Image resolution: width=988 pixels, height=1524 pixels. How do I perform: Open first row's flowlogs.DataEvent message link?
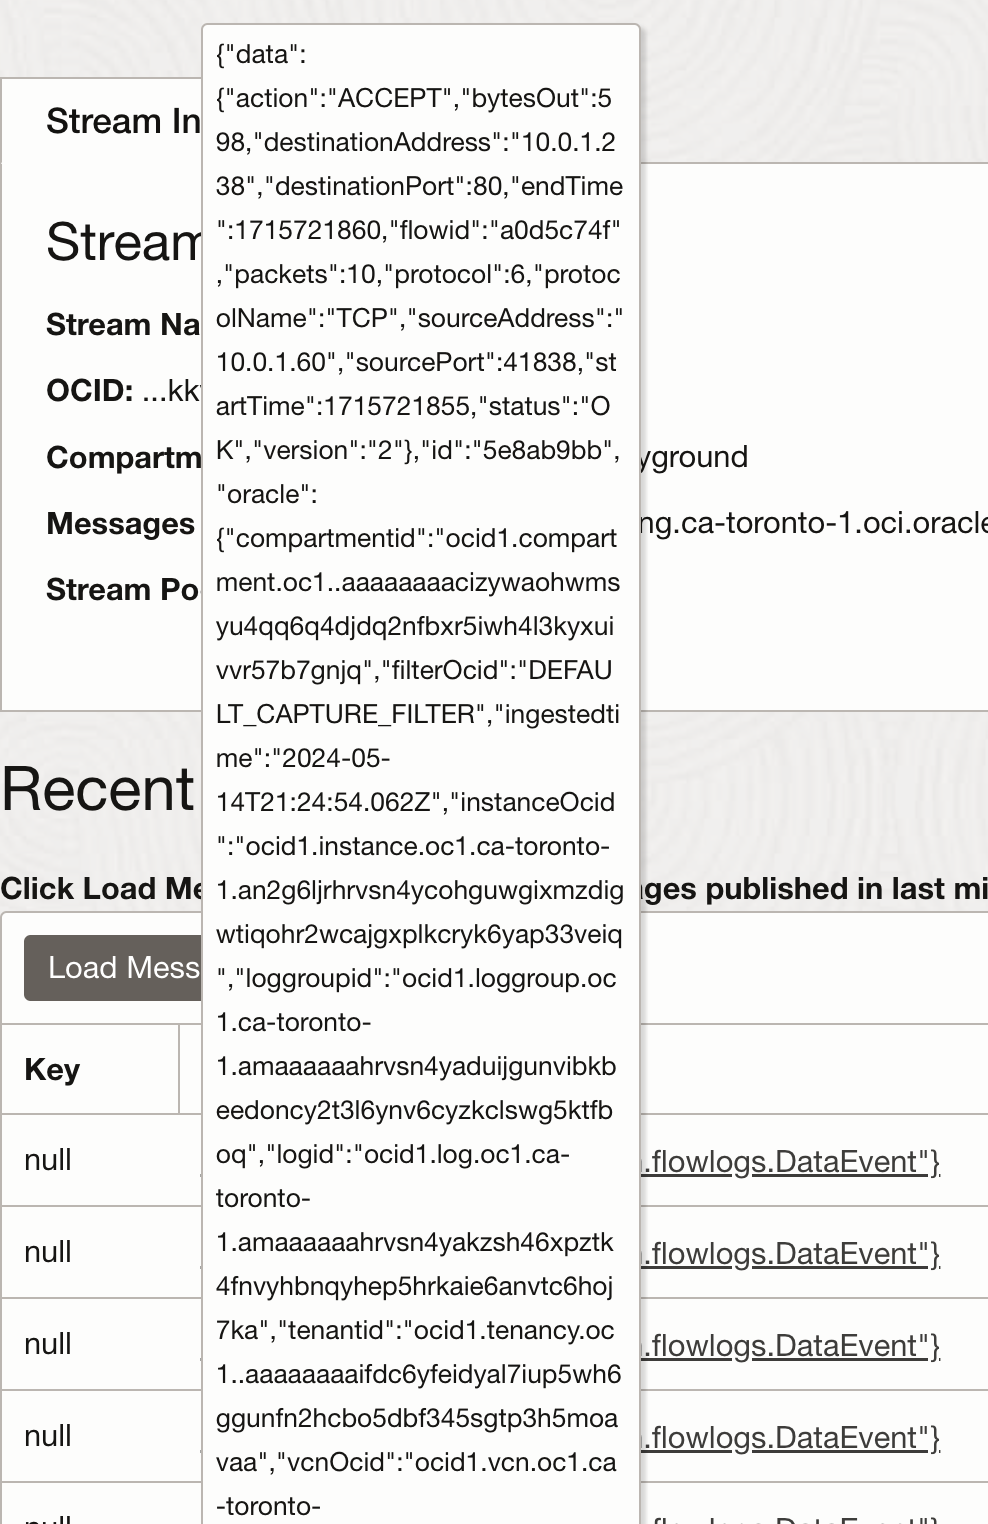[790, 1161]
